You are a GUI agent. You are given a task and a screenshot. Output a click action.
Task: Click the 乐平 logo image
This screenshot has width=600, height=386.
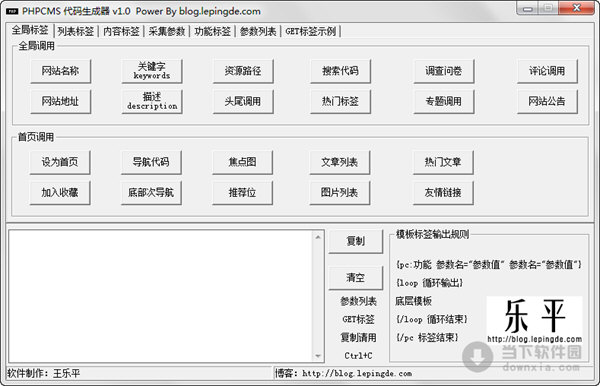(x=534, y=321)
